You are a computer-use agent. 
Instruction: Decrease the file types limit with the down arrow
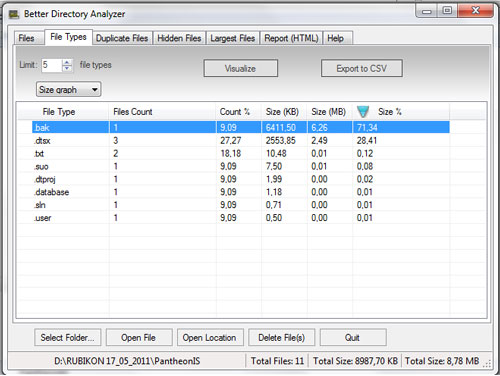pos(67,68)
